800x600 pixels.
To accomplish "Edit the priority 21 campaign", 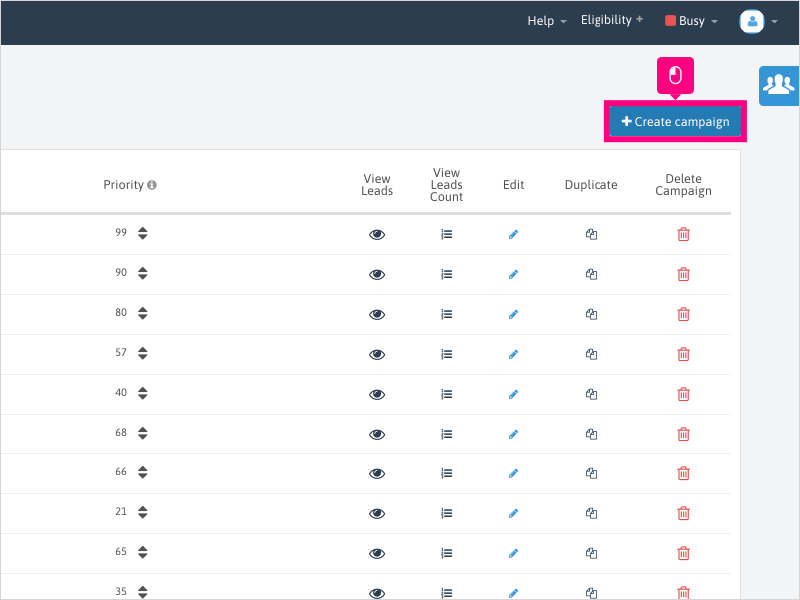I will click(x=513, y=513).
